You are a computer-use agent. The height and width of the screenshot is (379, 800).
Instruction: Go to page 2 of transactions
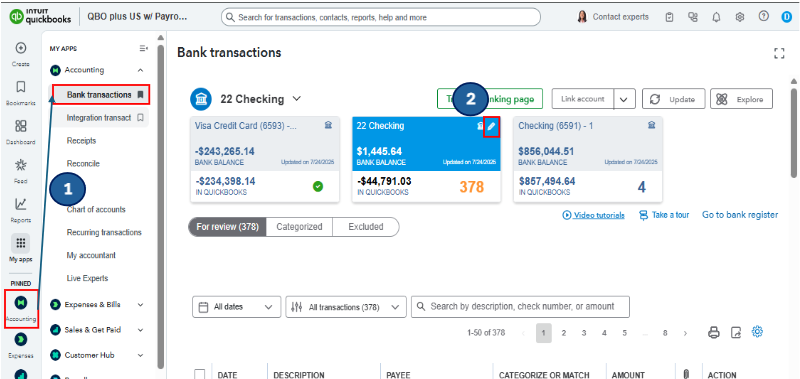point(563,333)
